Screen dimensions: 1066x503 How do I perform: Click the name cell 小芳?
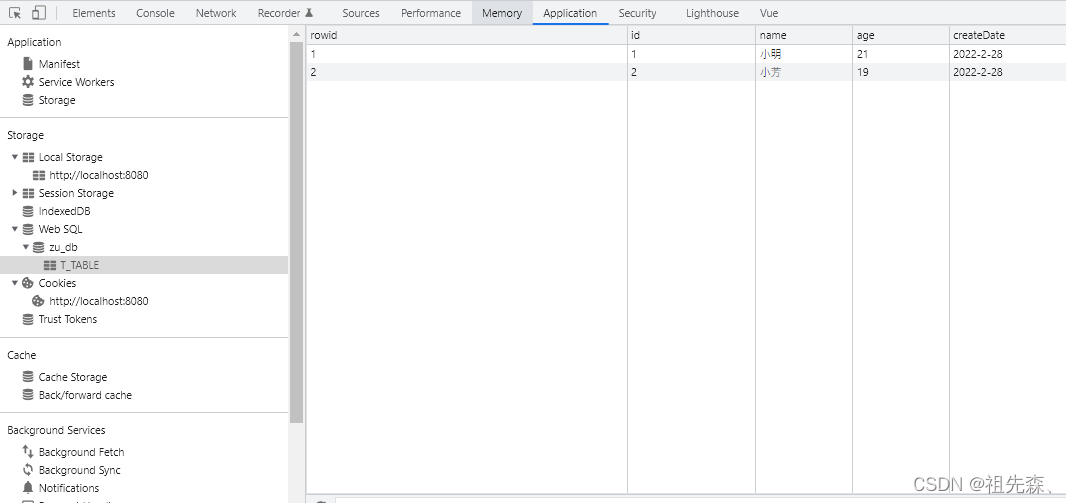coord(804,72)
